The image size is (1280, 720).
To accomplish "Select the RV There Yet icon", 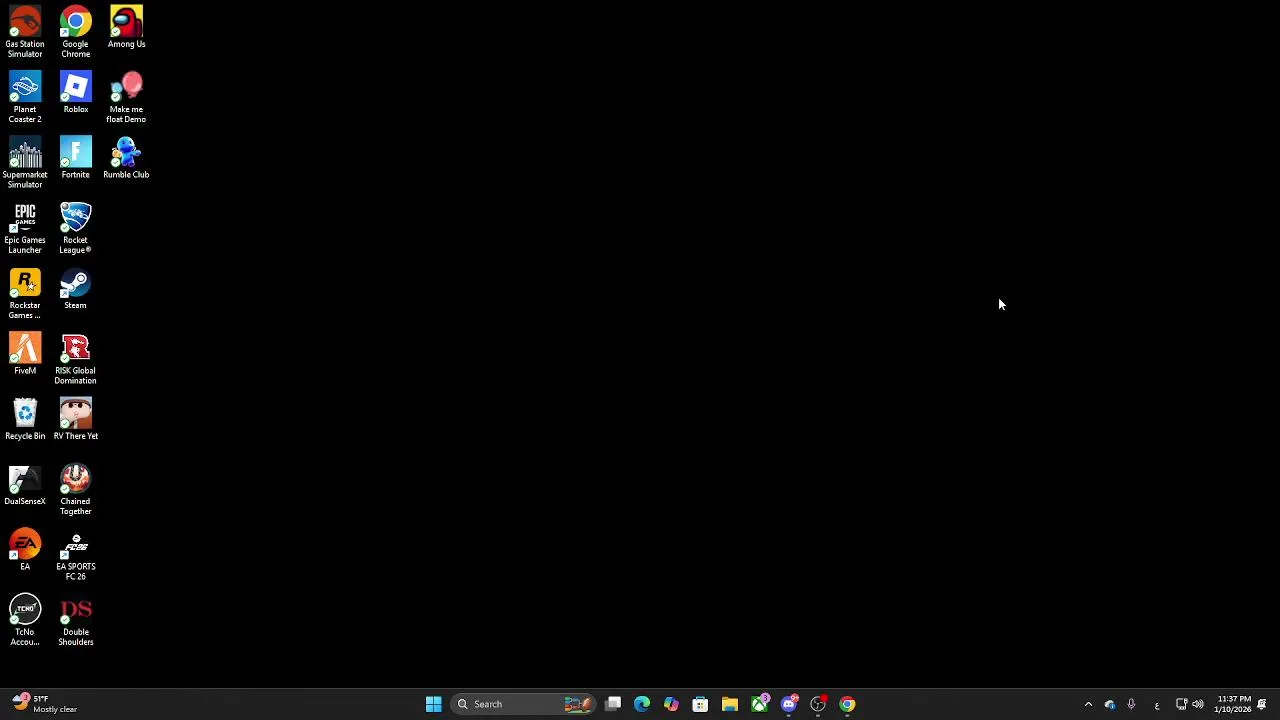I will pyautogui.click(x=75, y=419).
